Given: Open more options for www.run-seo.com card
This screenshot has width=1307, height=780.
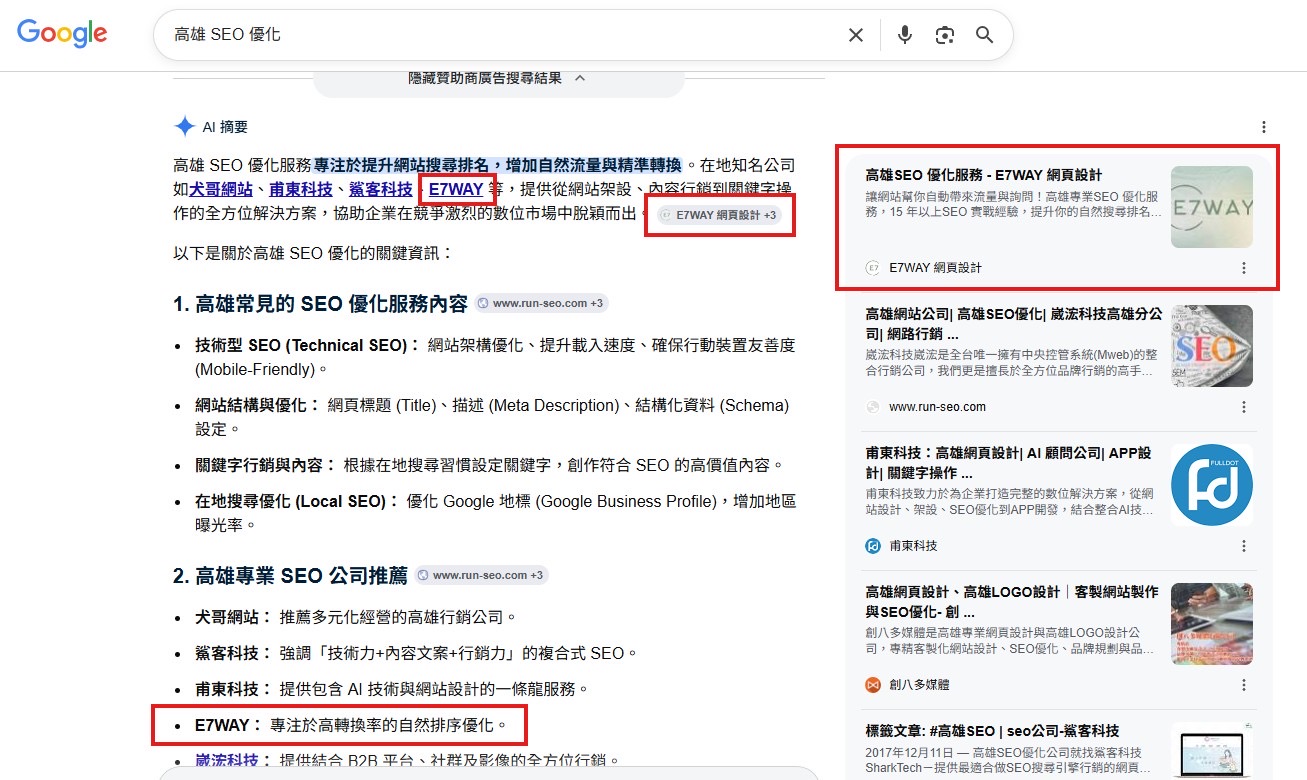Looking at the screenshot, I should tap(1244, 407).
